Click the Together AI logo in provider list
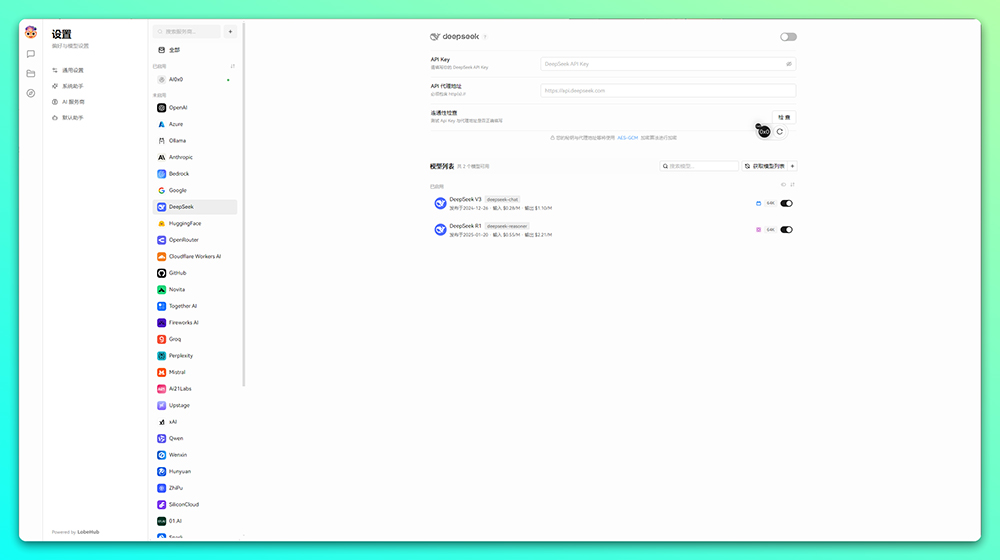This screenshot has height=560, width=1000. (161, 306)
